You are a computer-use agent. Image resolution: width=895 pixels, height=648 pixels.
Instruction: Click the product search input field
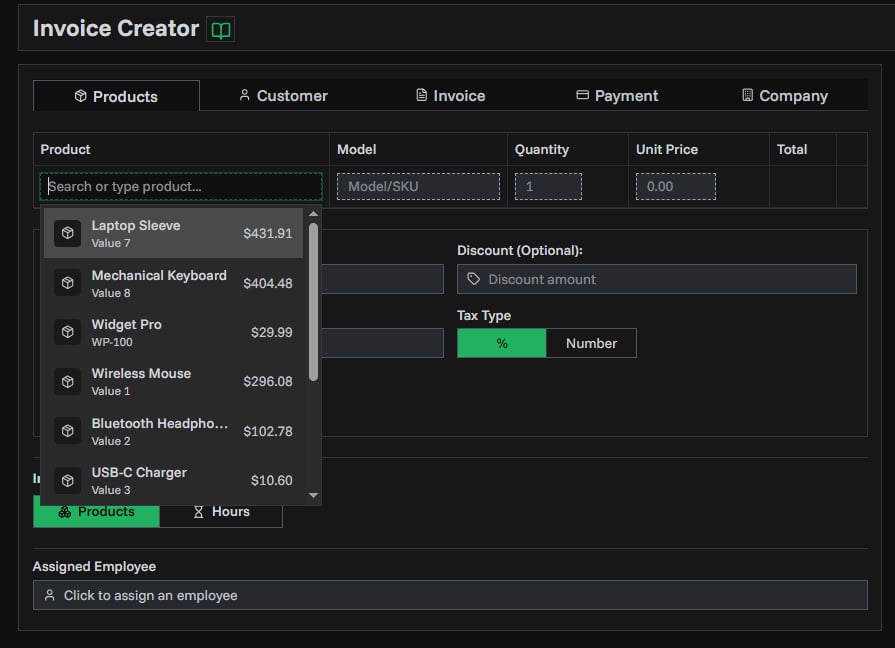(x=180, y=186)
